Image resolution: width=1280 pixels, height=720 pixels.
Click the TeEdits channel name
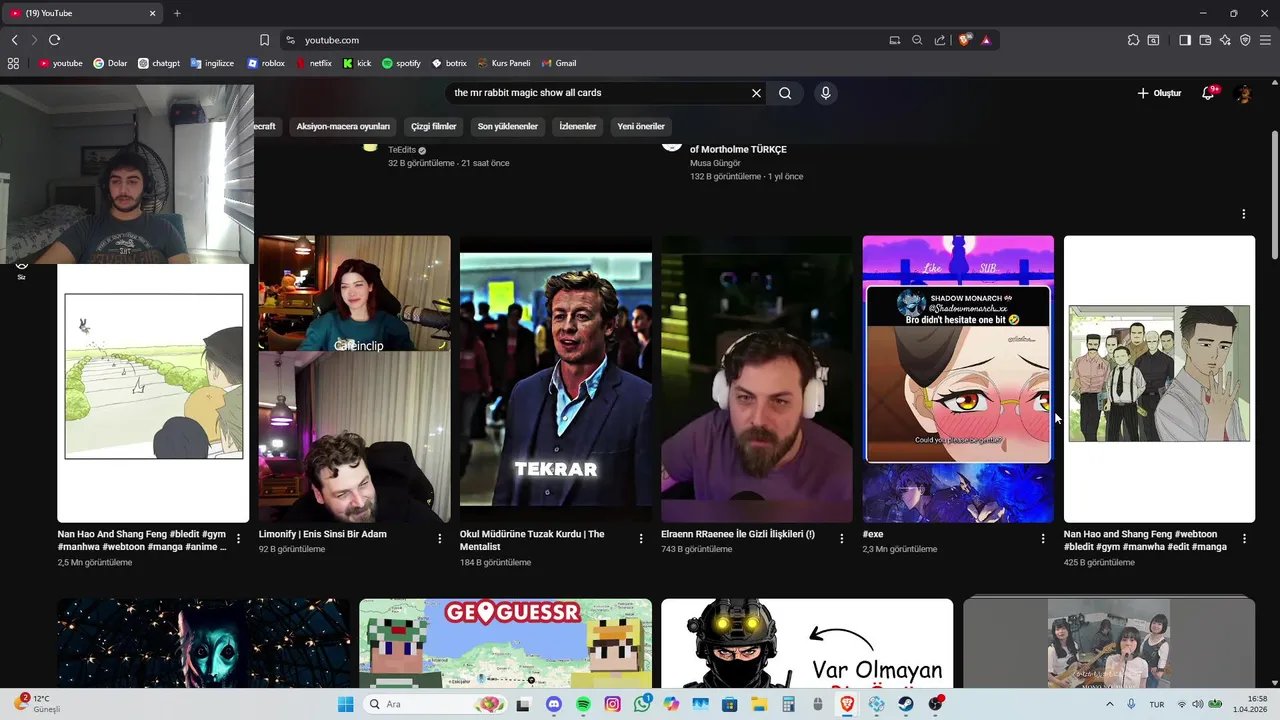tap(402, 150)
